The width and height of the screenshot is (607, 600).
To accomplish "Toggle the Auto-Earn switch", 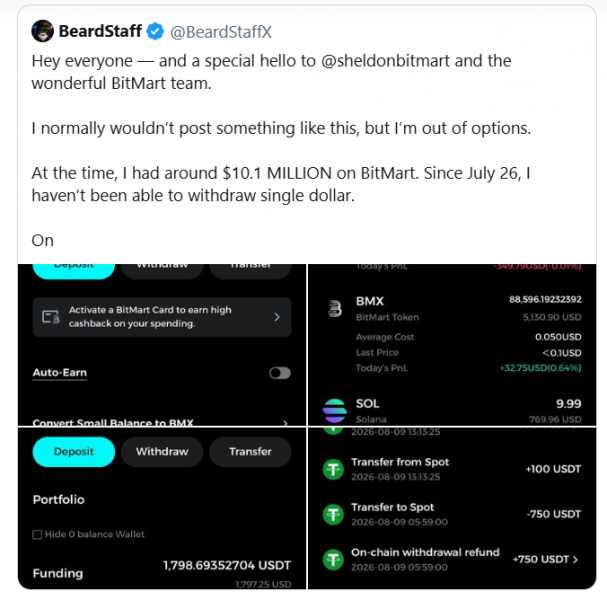I will 280,373.
